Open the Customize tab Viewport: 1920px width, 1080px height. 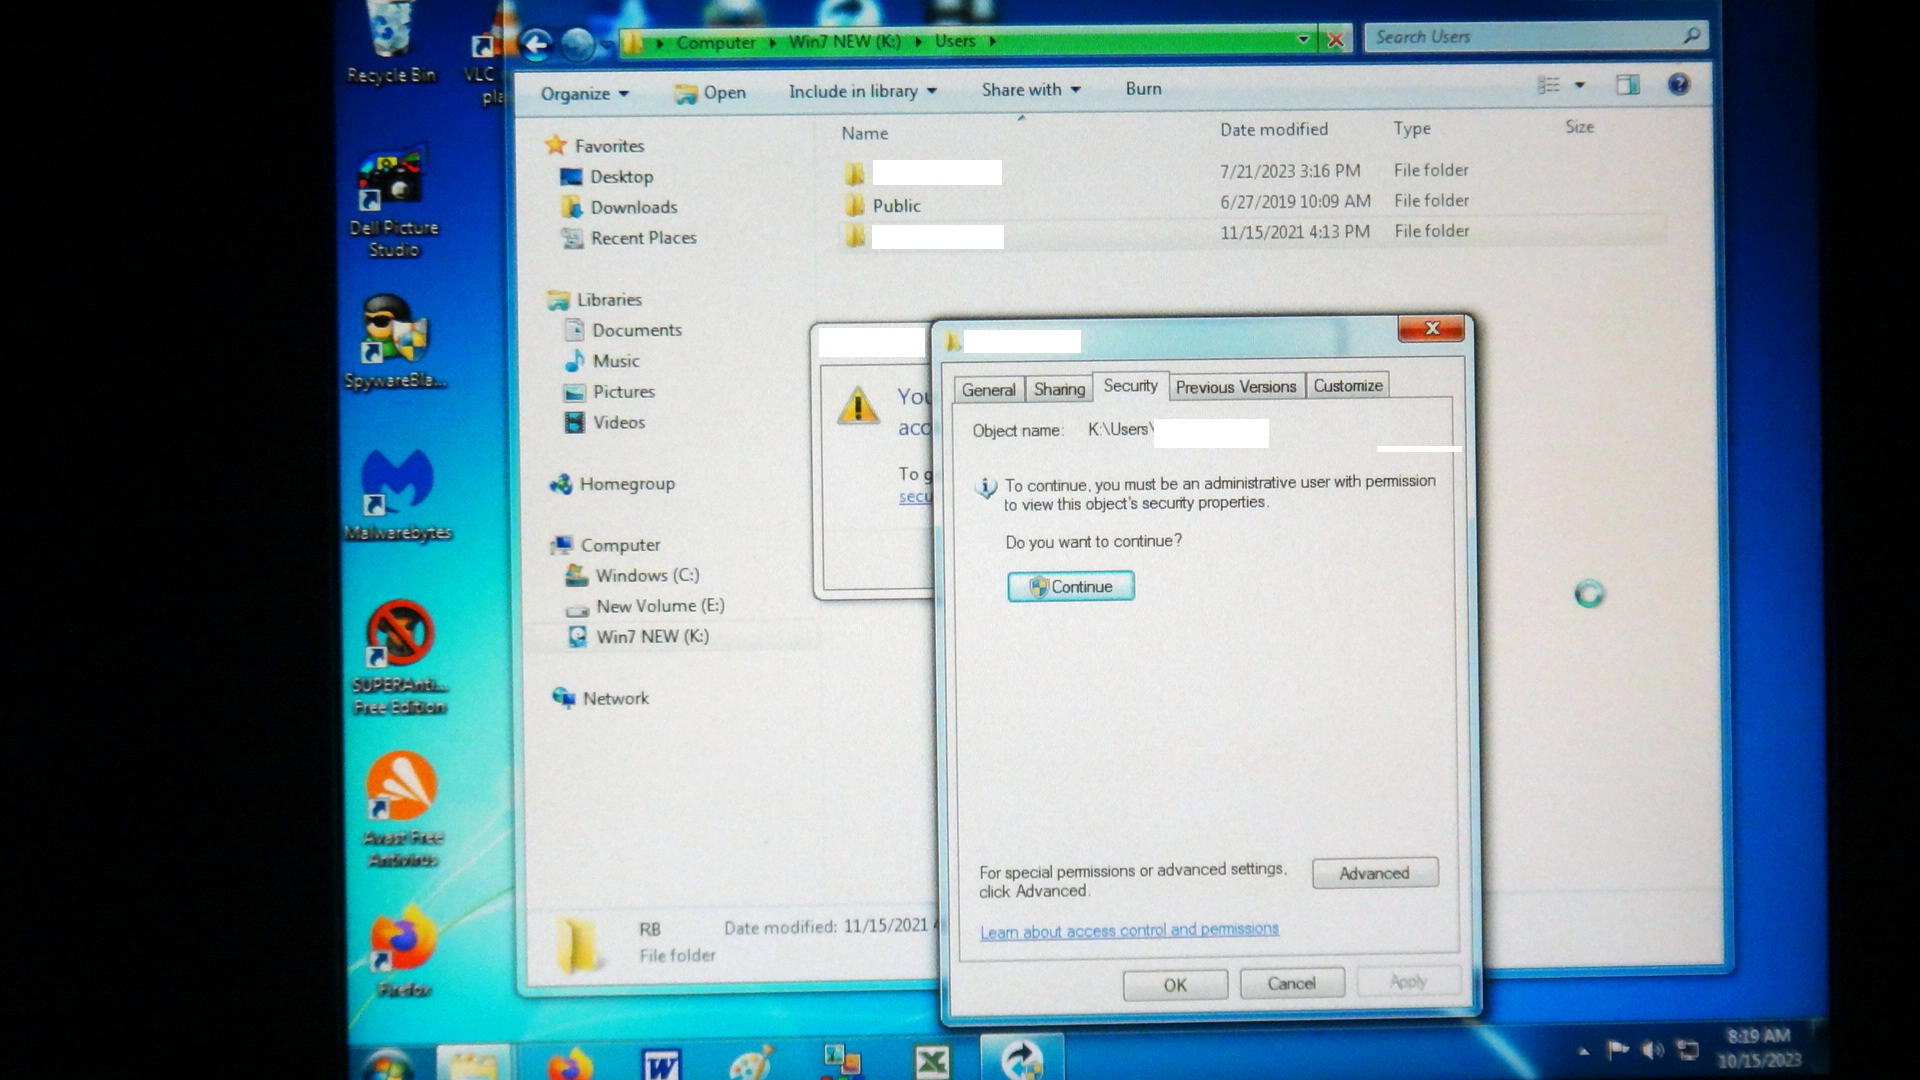pyautogui.click(x=1348, y=385)
